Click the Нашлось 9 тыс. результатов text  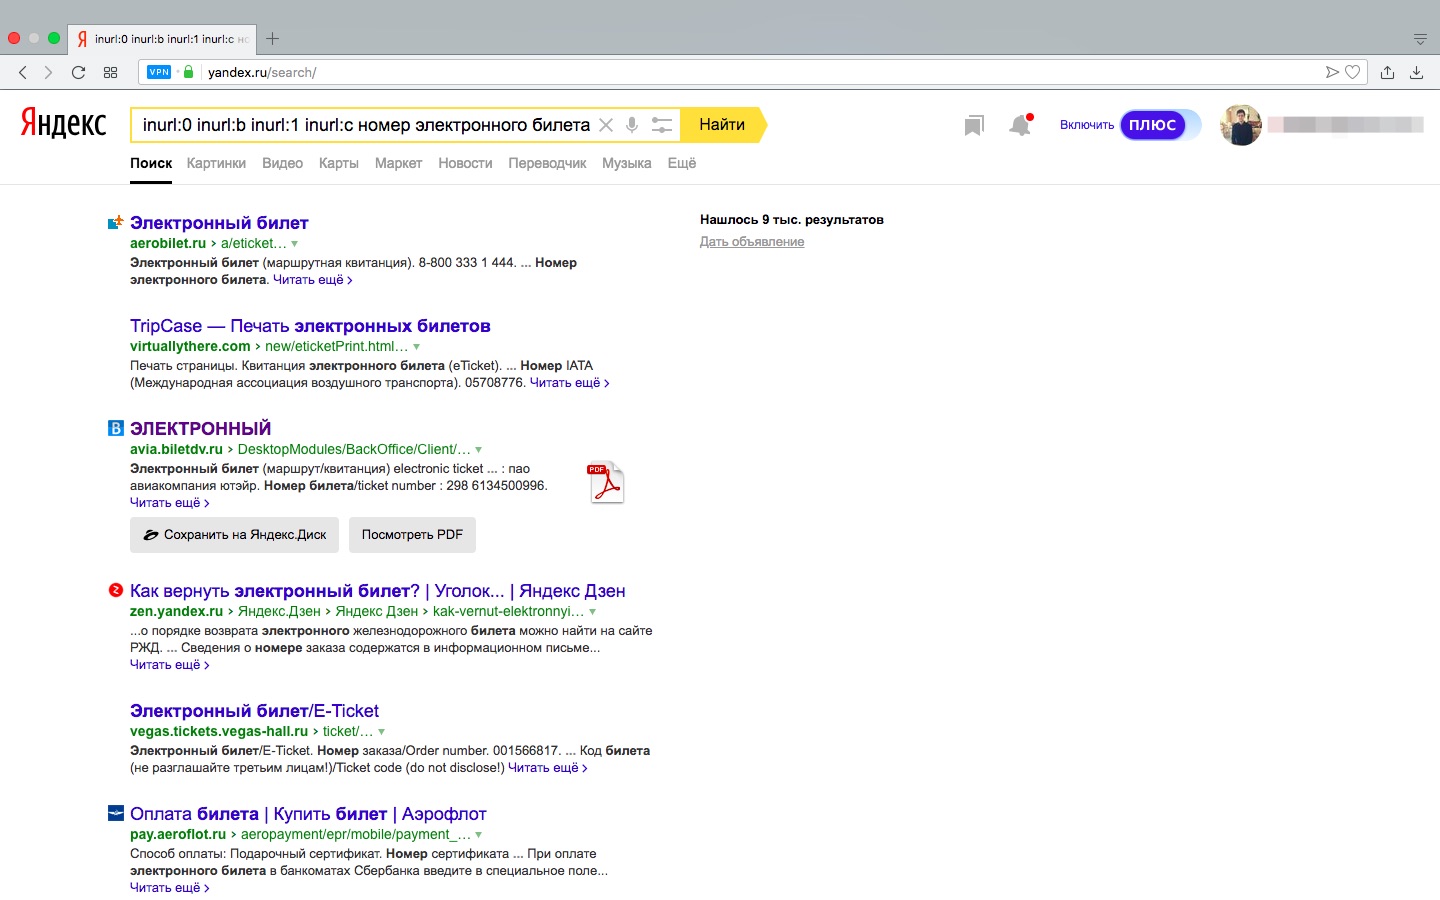tap(792, 220)
